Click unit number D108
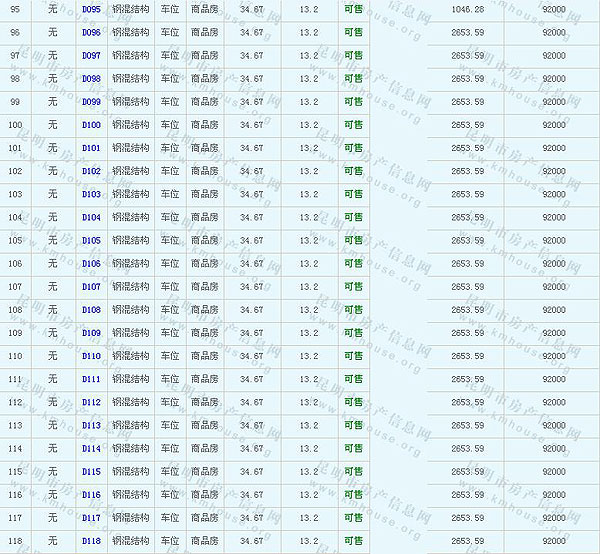Screen dimensions: 600x554 tap(91, 310)
